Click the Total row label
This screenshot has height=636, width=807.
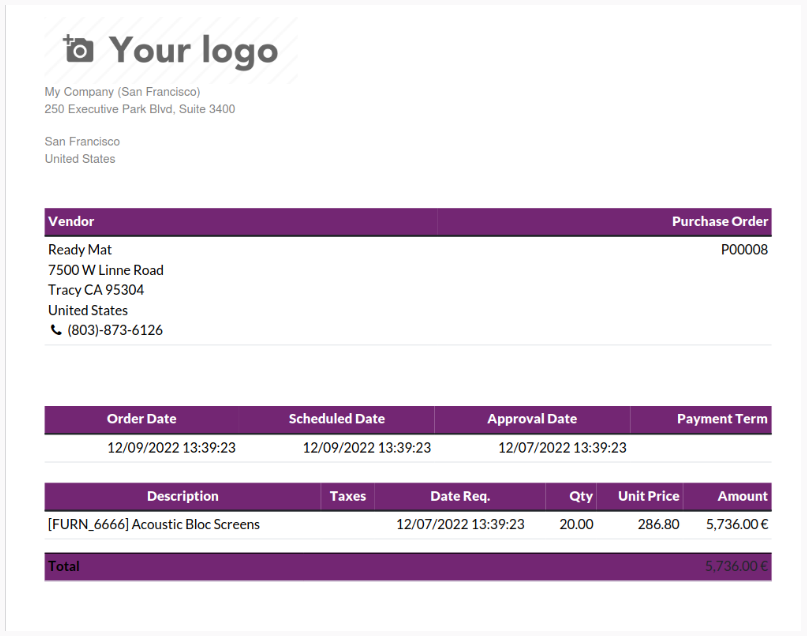click(x=64, y=566)
